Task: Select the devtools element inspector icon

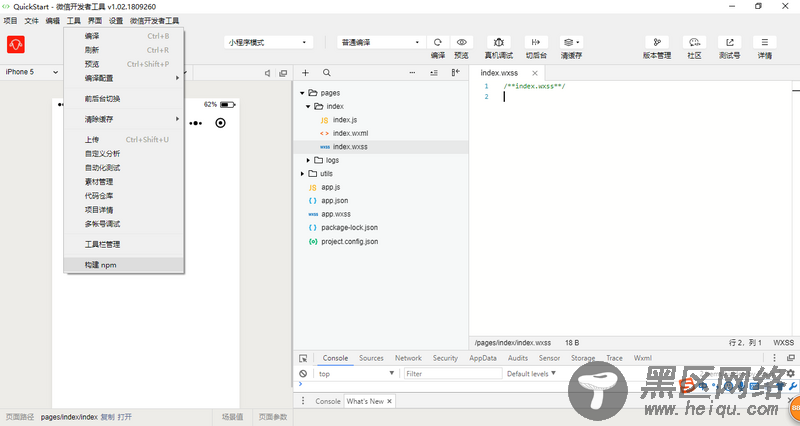Action: click(303, 358)
